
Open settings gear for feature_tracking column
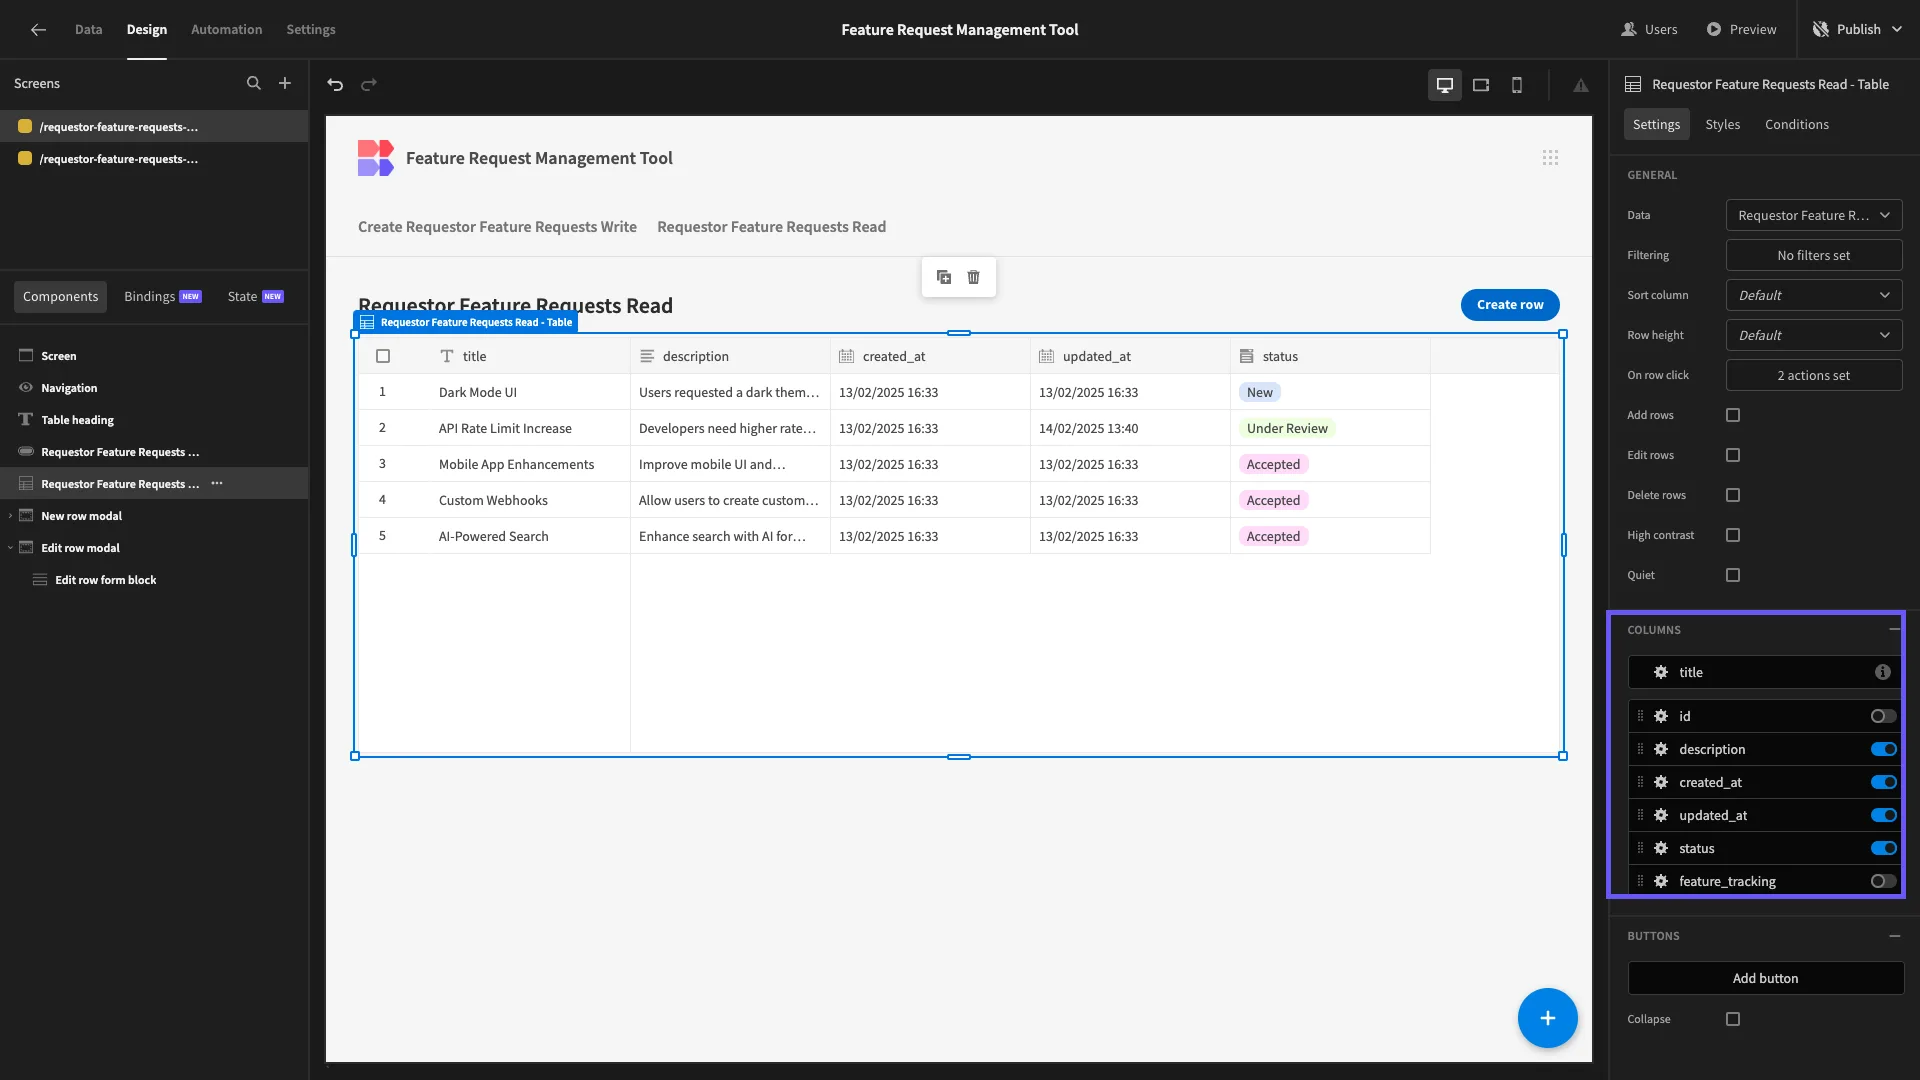[x=1661, y=881]
